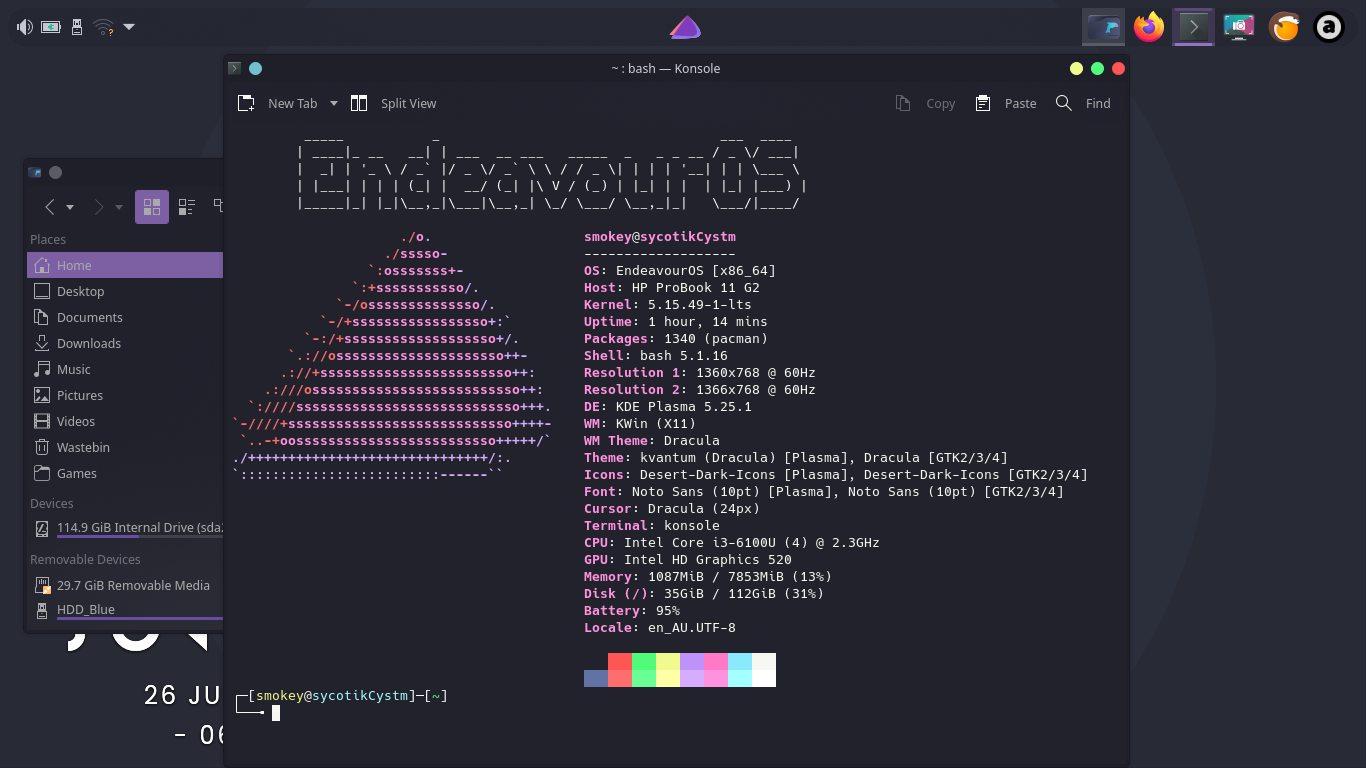1366x768 pixels.
Task: Click the 'Battery: 95%' line in terminal
Action: point(632,611)
